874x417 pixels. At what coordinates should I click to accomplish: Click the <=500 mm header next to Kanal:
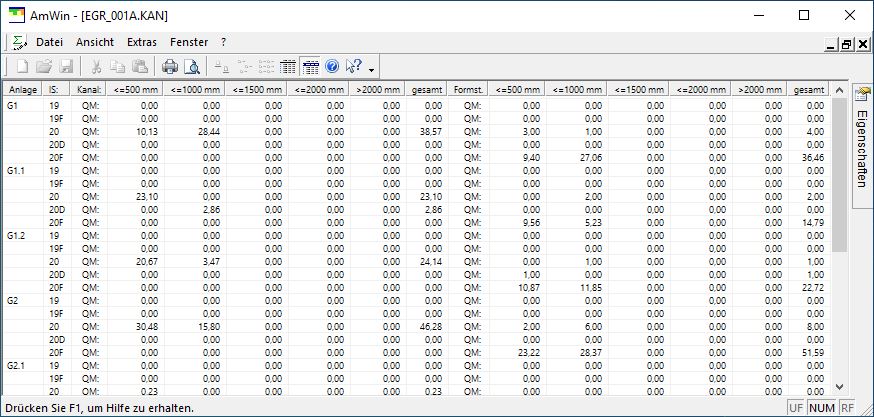pyautogui.click(x=135, y=89)
